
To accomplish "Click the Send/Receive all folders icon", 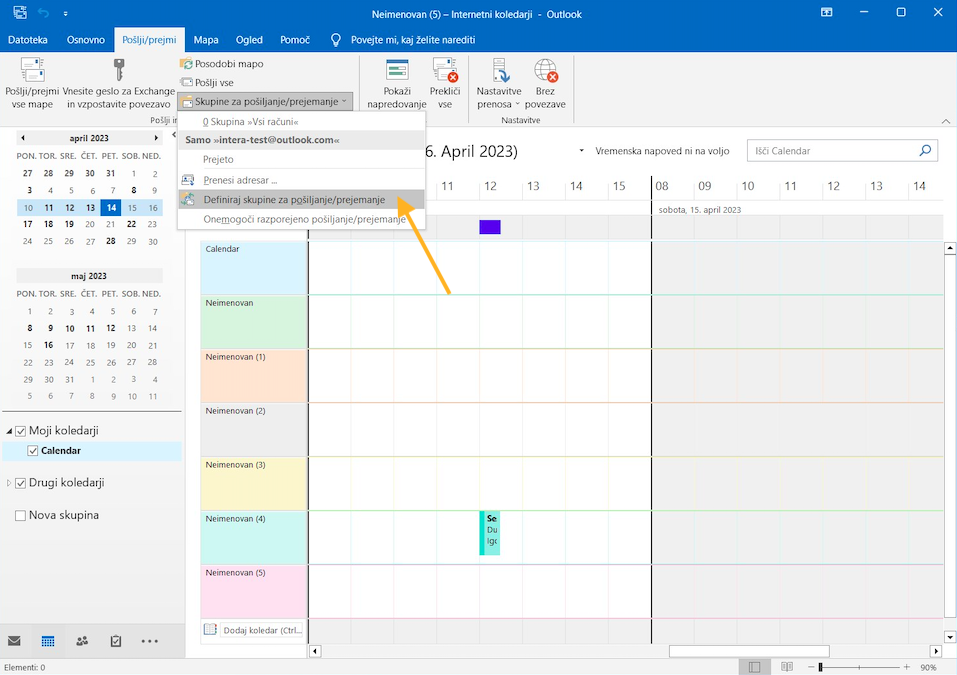I will coord(32,70).
